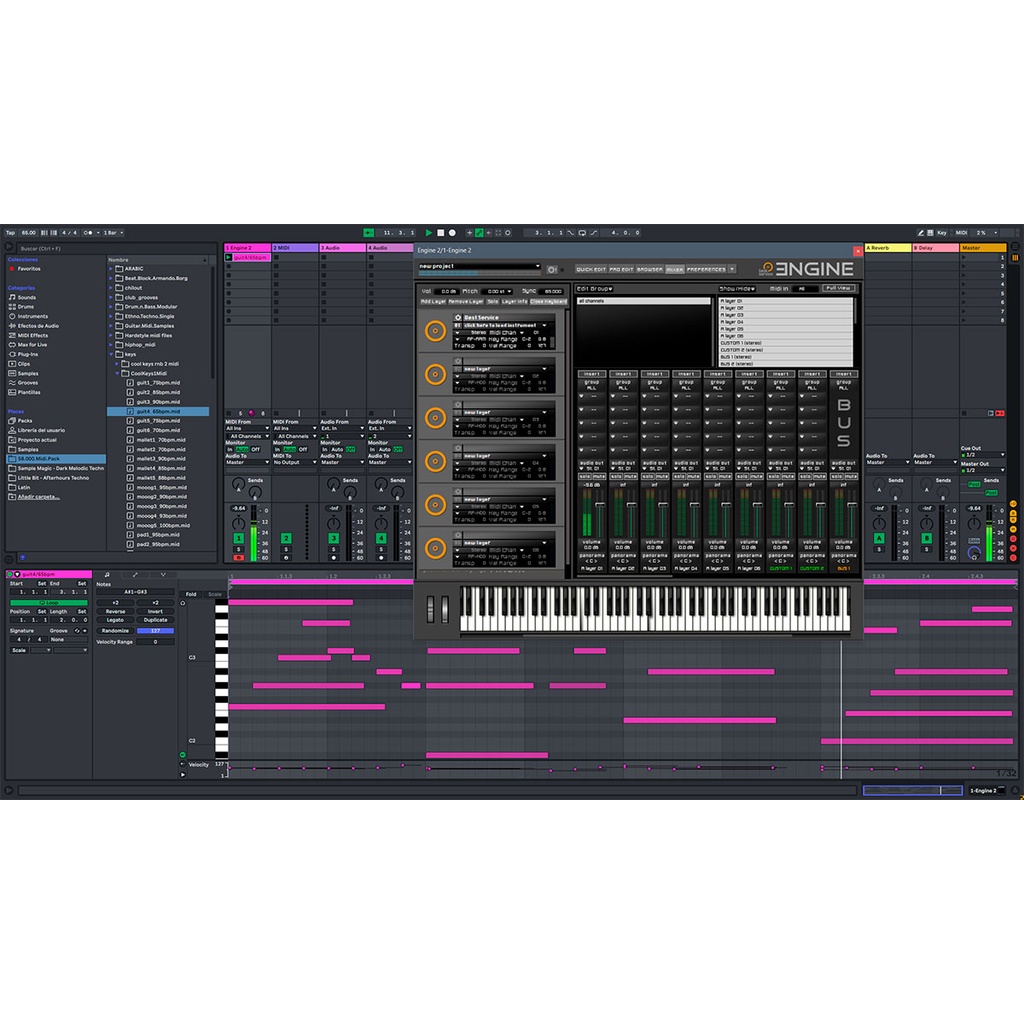
Task: Open track 2 No Output dropdown
Action: [x=295, y=462]
